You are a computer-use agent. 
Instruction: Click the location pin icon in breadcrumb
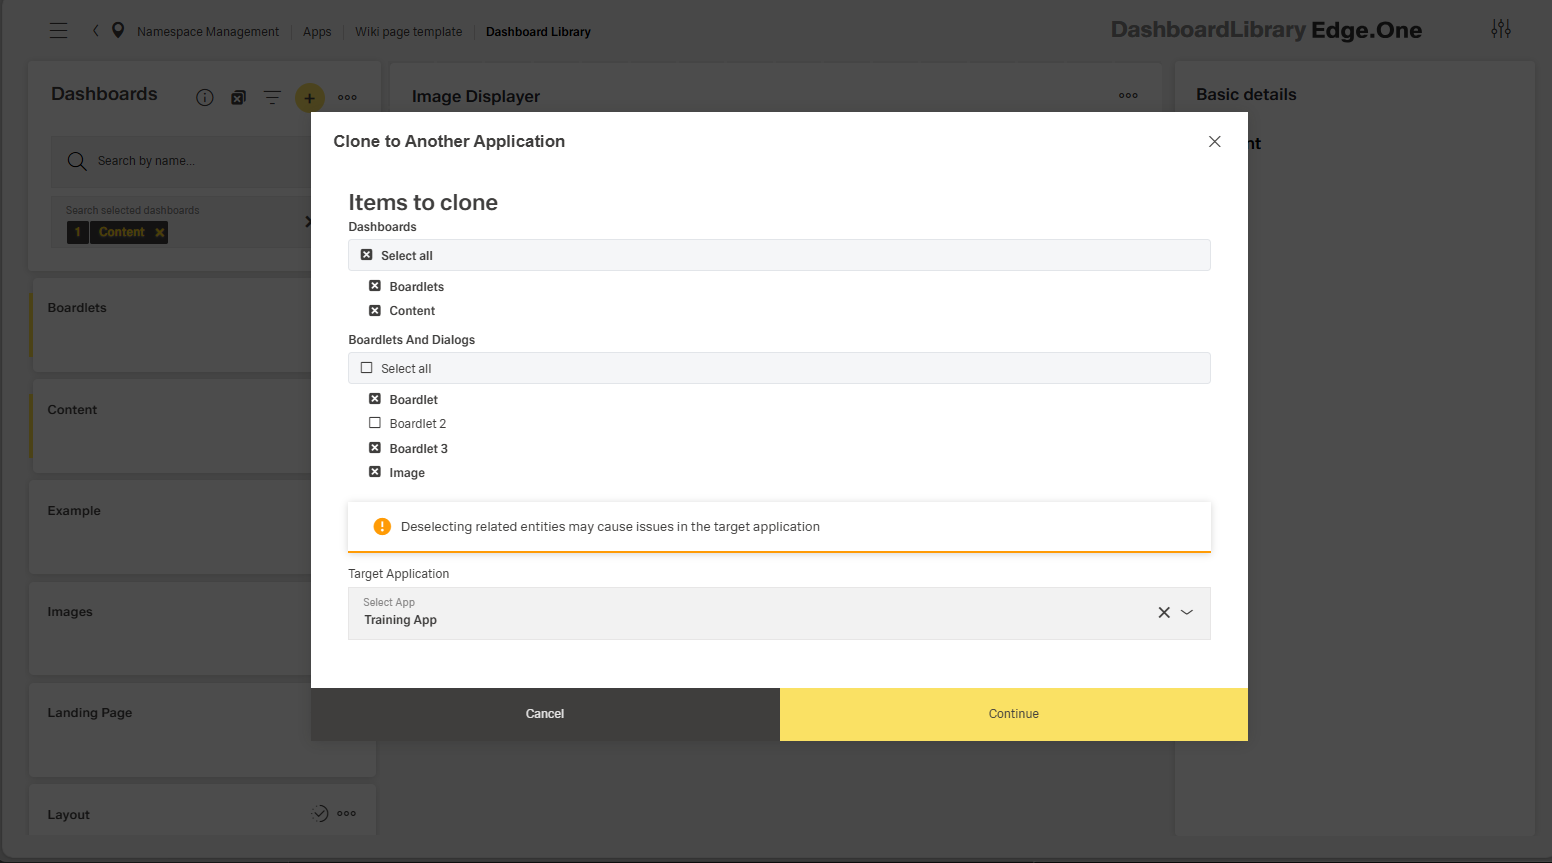[x=118, y=31]
